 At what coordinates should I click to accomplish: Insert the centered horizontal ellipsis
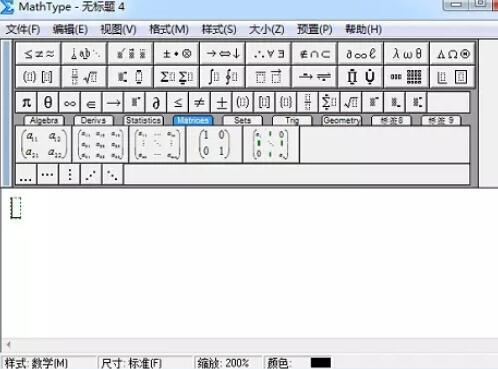48,174
